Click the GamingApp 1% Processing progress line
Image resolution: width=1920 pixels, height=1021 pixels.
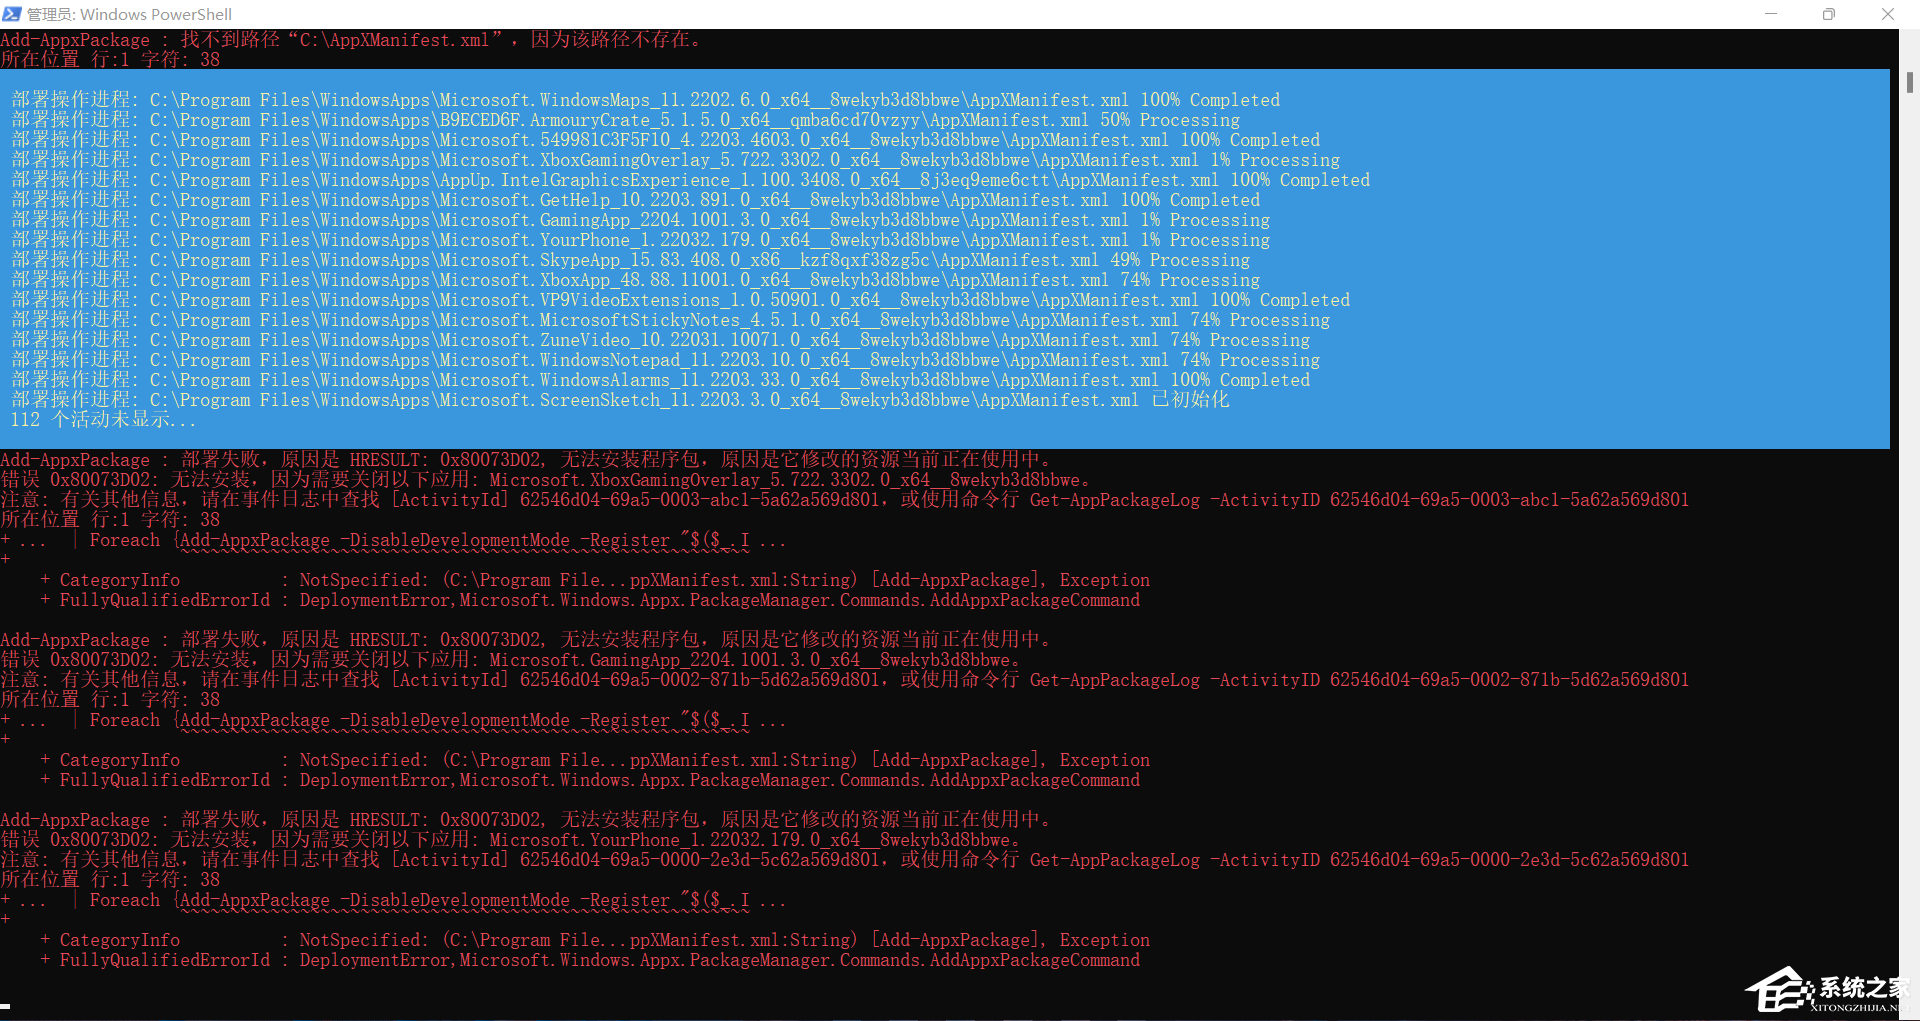(x=641, y=220)
